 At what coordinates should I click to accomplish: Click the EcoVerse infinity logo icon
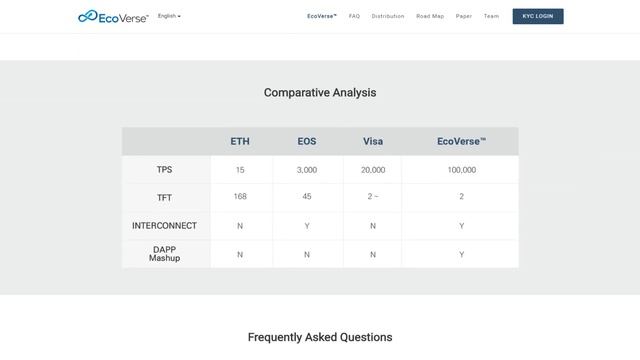(x=88, y=16)
